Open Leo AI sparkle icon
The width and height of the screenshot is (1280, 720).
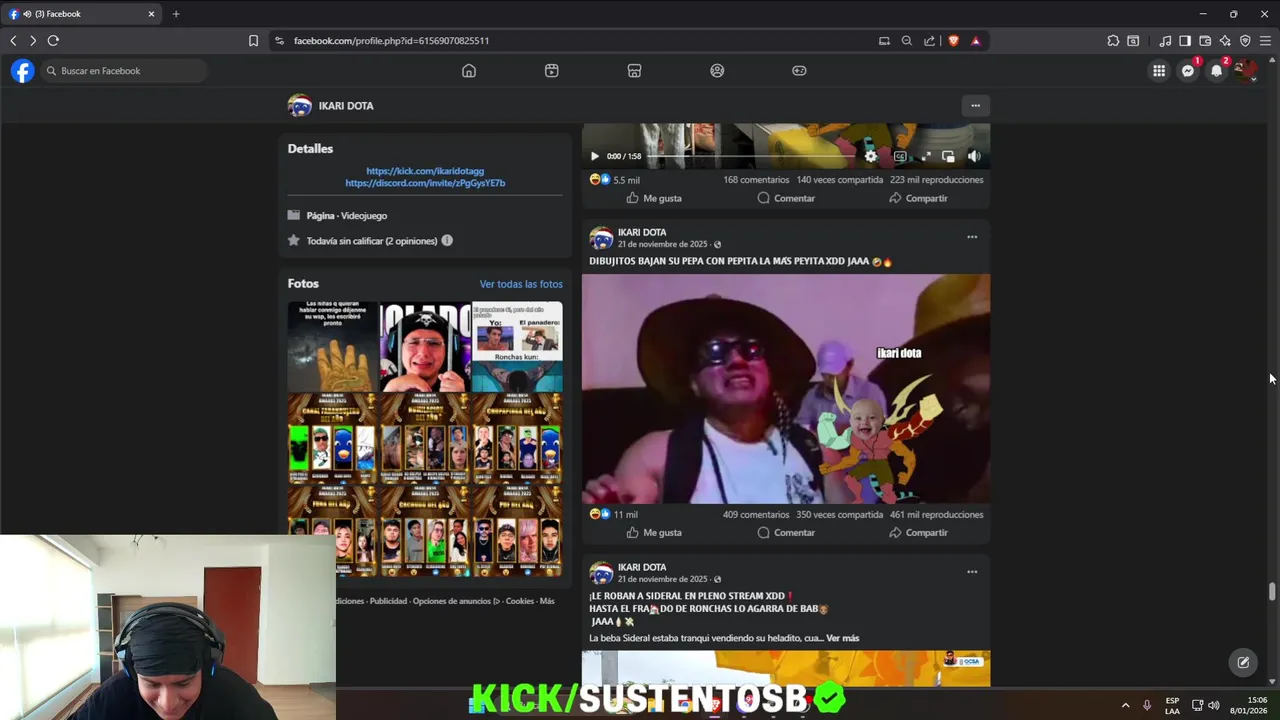pos(1225,41)
